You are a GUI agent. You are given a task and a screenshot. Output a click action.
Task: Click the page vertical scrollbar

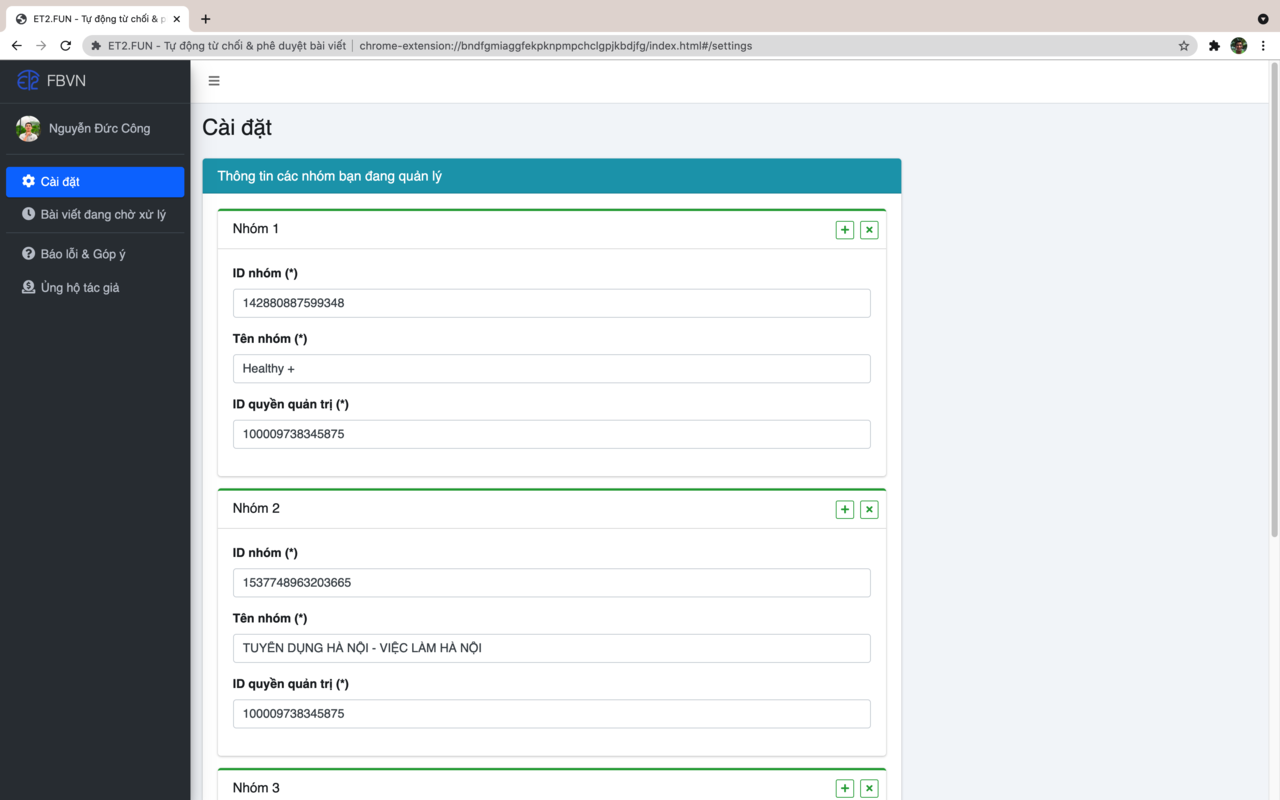[1273, 300]
